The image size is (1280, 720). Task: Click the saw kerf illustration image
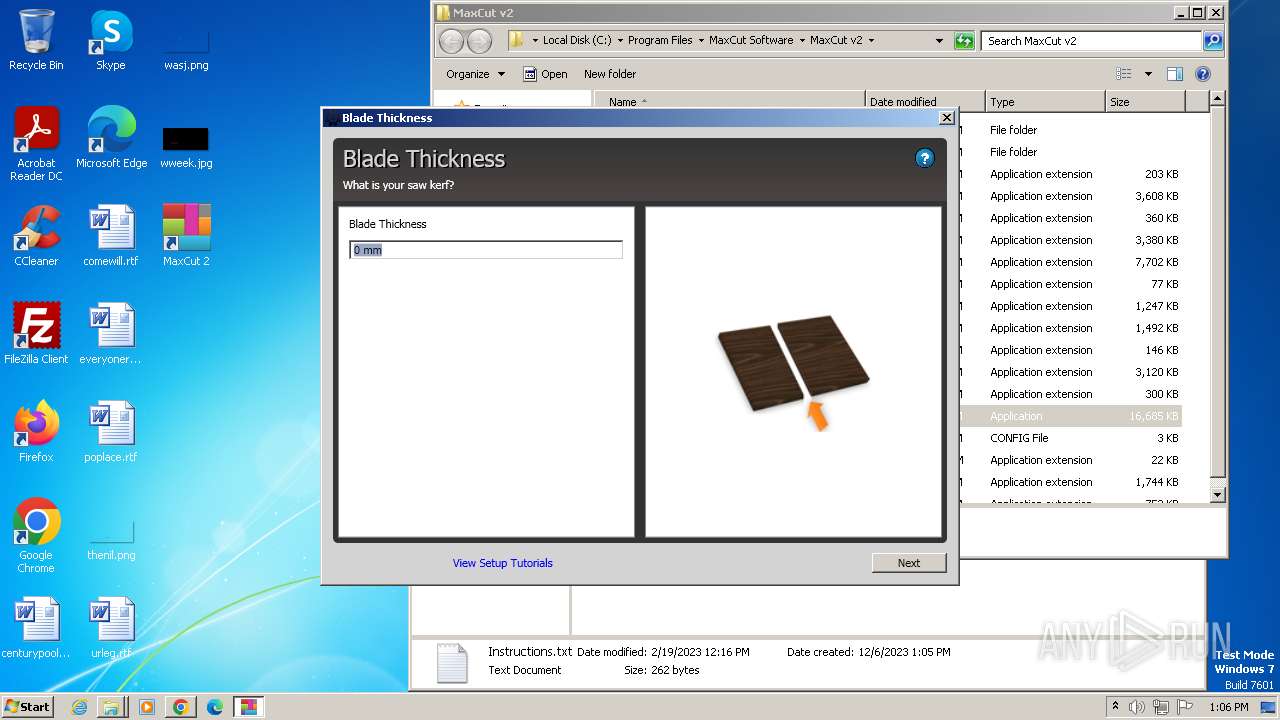[x=793, y=371]
